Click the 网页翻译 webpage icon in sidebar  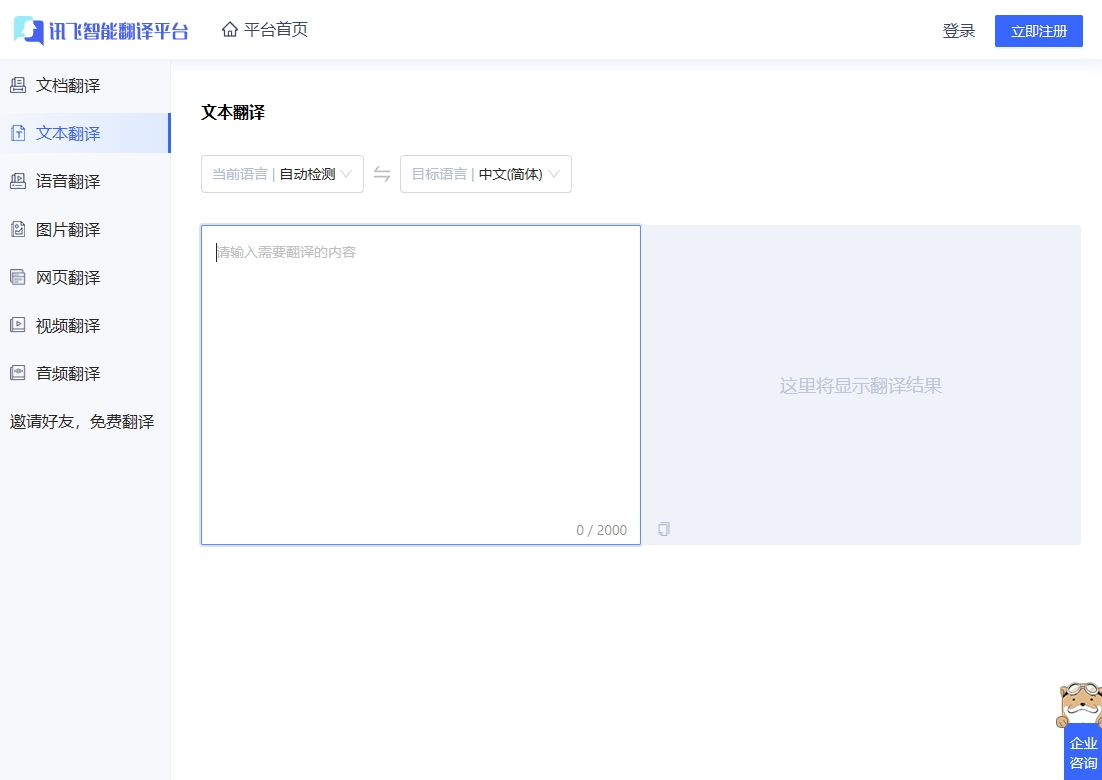pyautogui.click(x=18, y=277)
